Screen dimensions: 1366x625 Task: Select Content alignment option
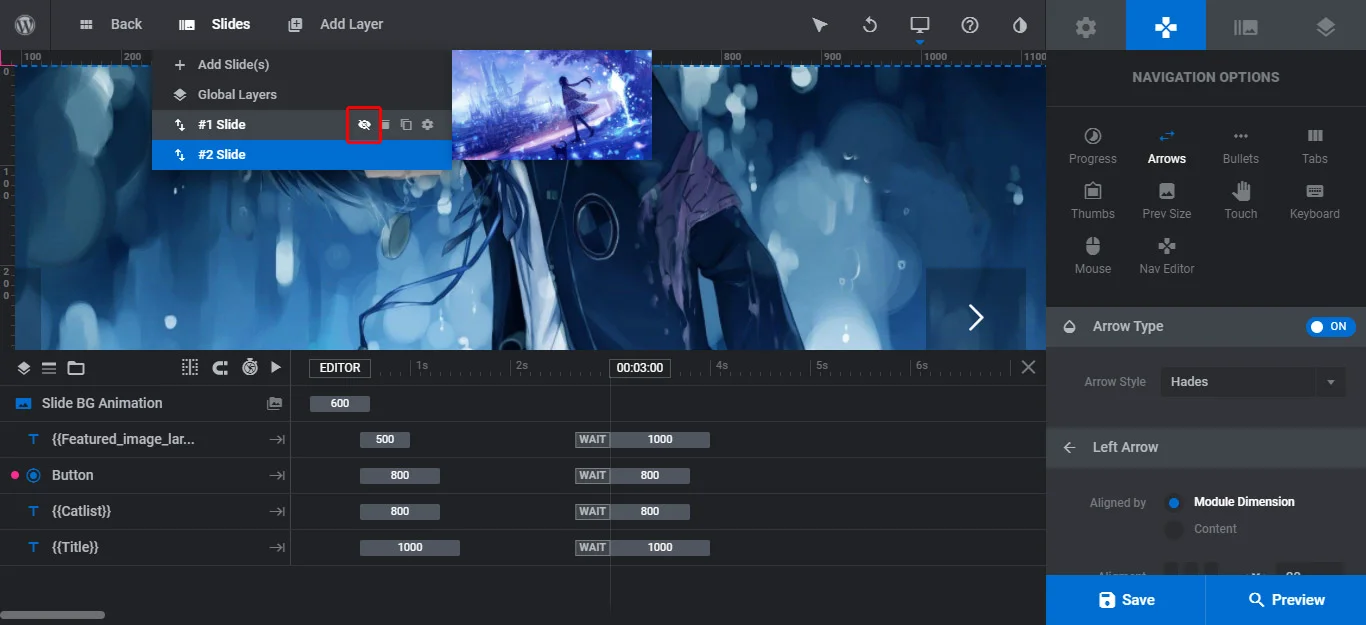[1174, 529]
